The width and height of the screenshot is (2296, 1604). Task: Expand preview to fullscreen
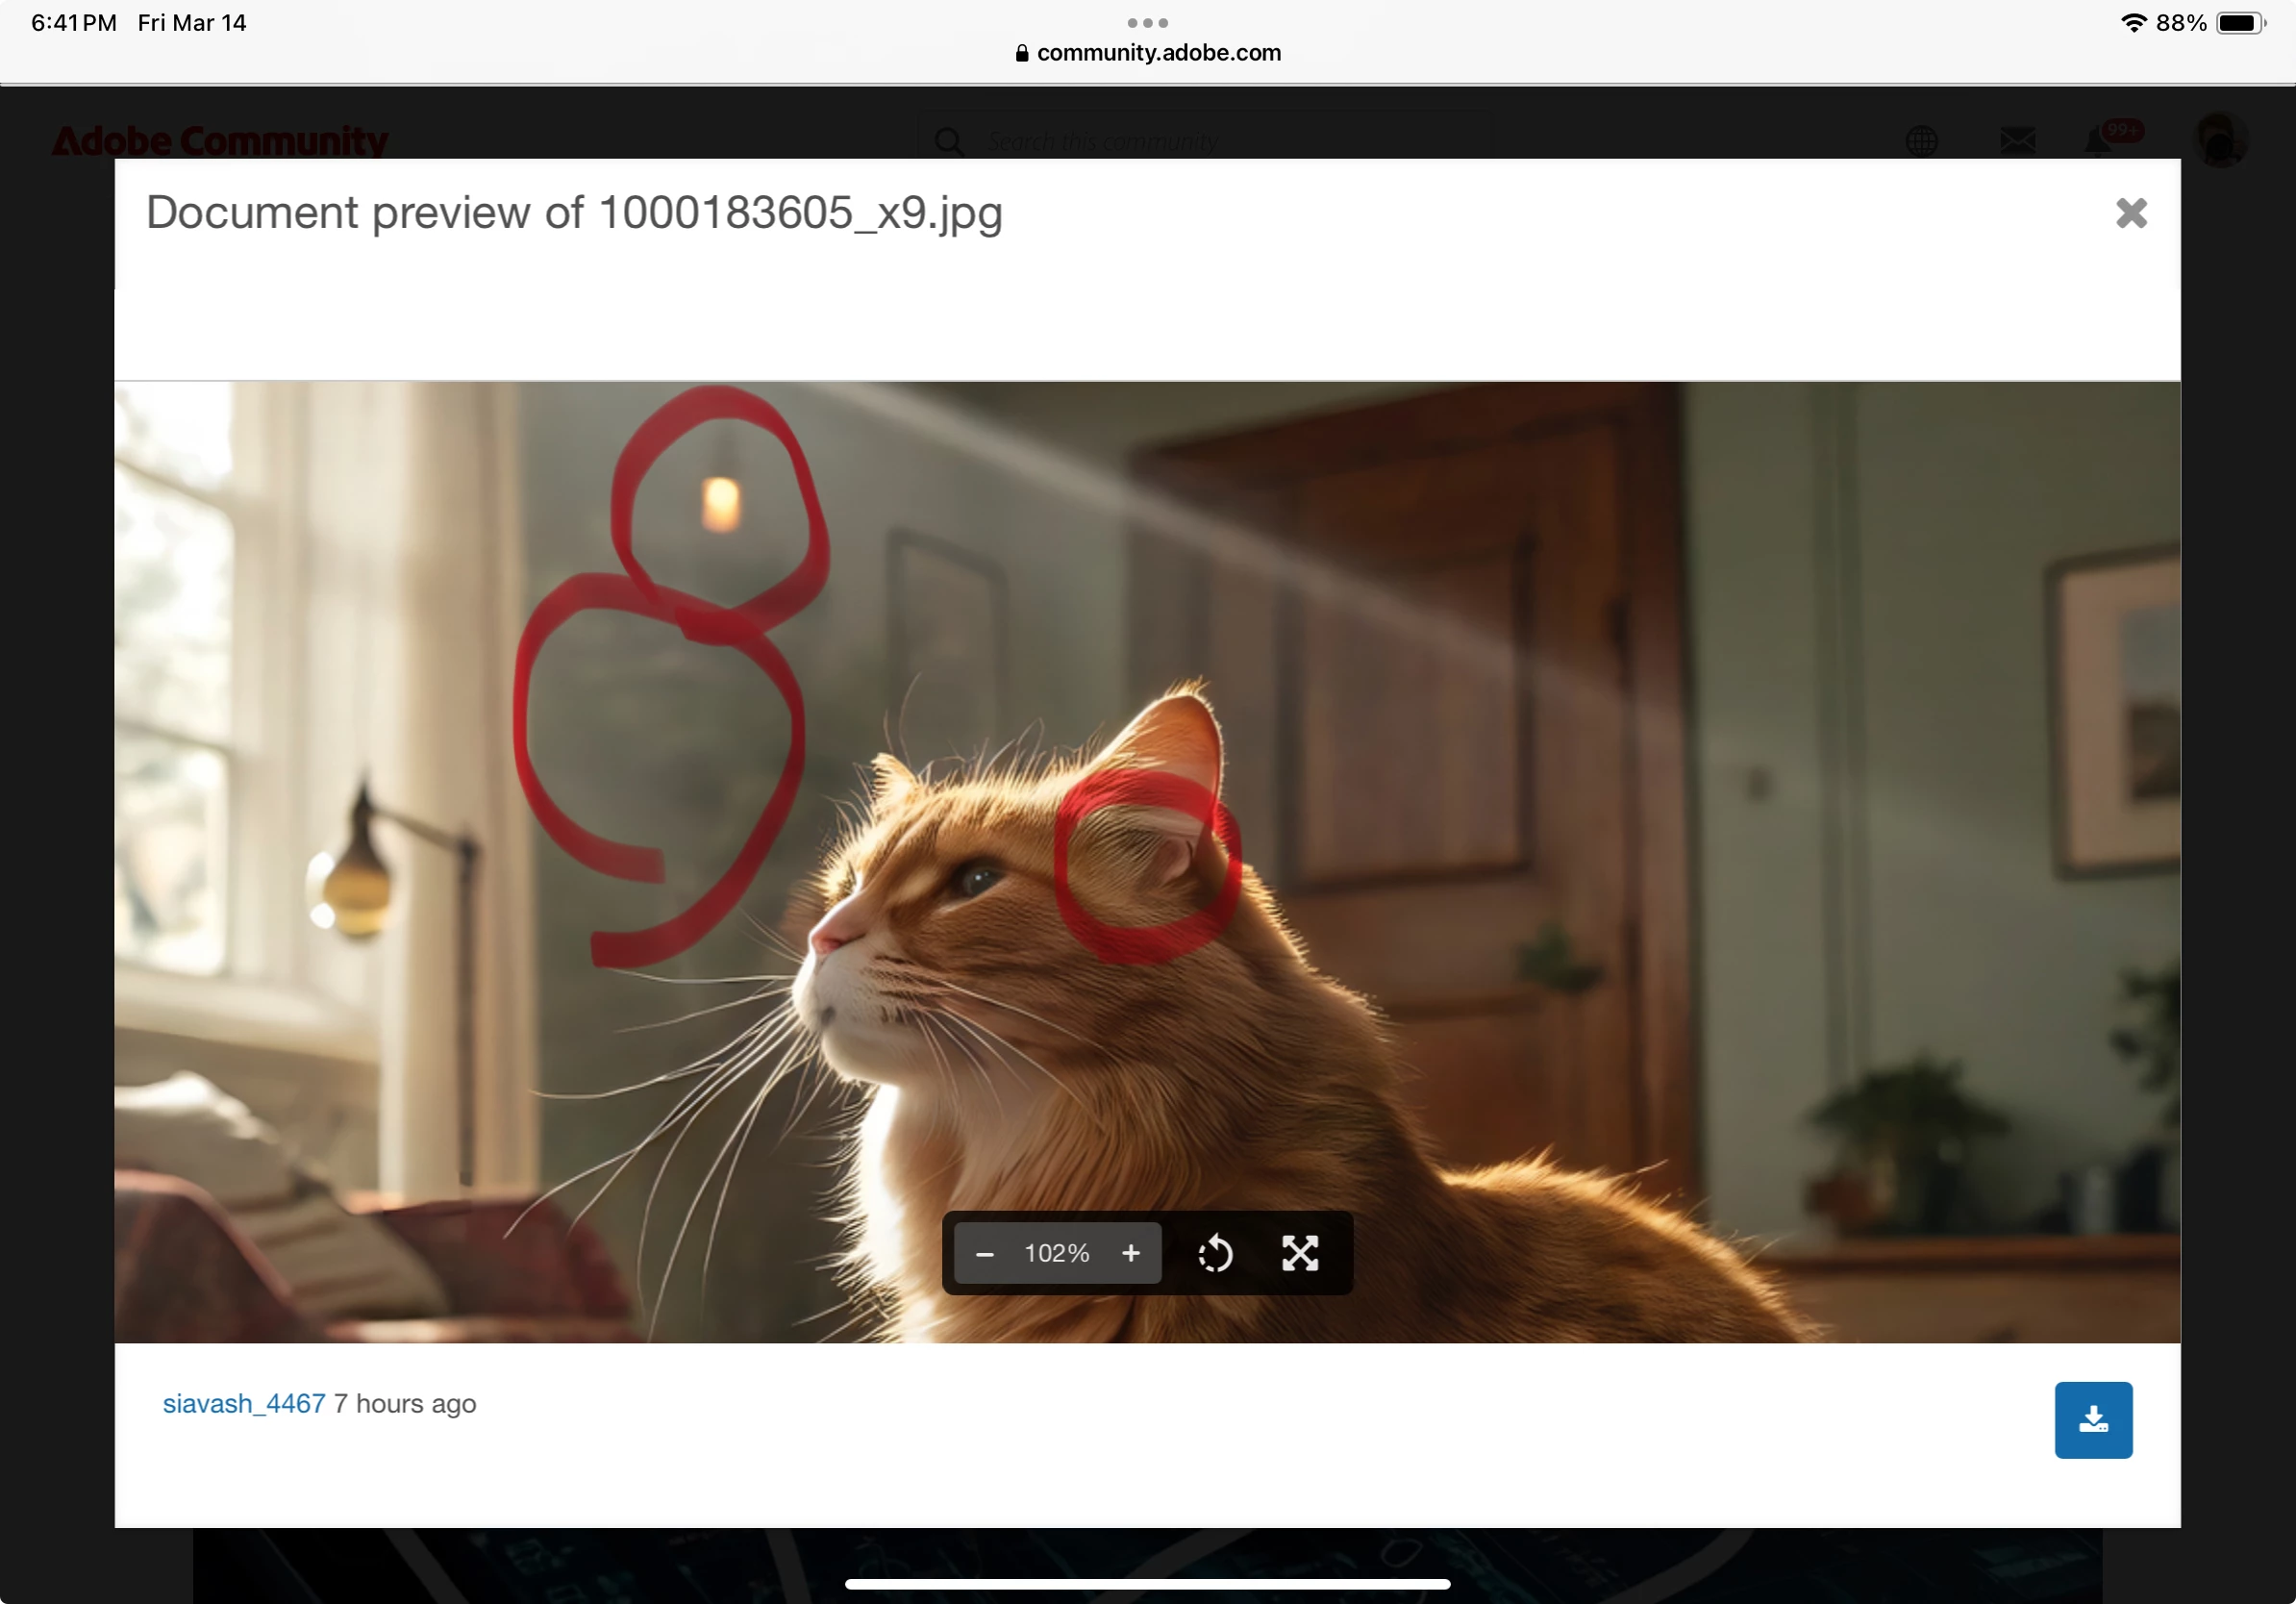[x=1300, y=1254]
